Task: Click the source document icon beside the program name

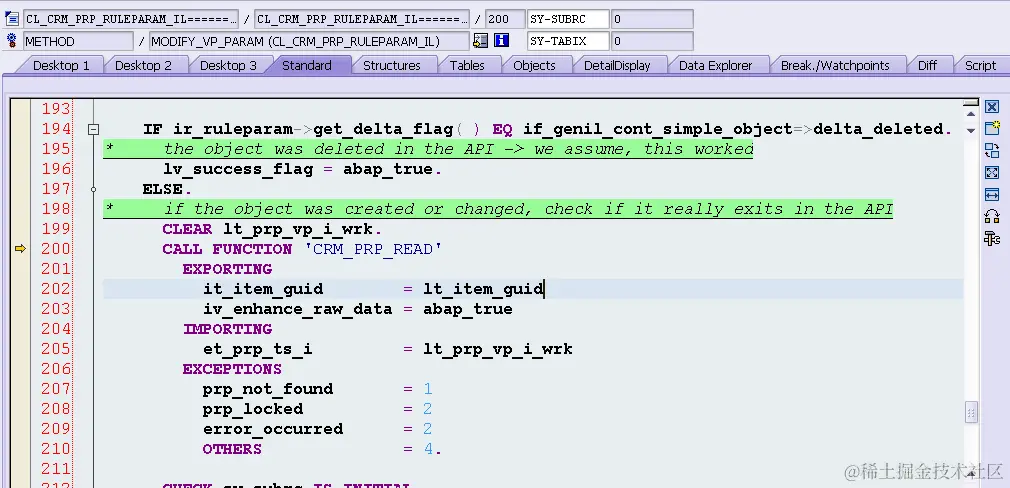Action: pyautogui.click(x=12, y=19)
